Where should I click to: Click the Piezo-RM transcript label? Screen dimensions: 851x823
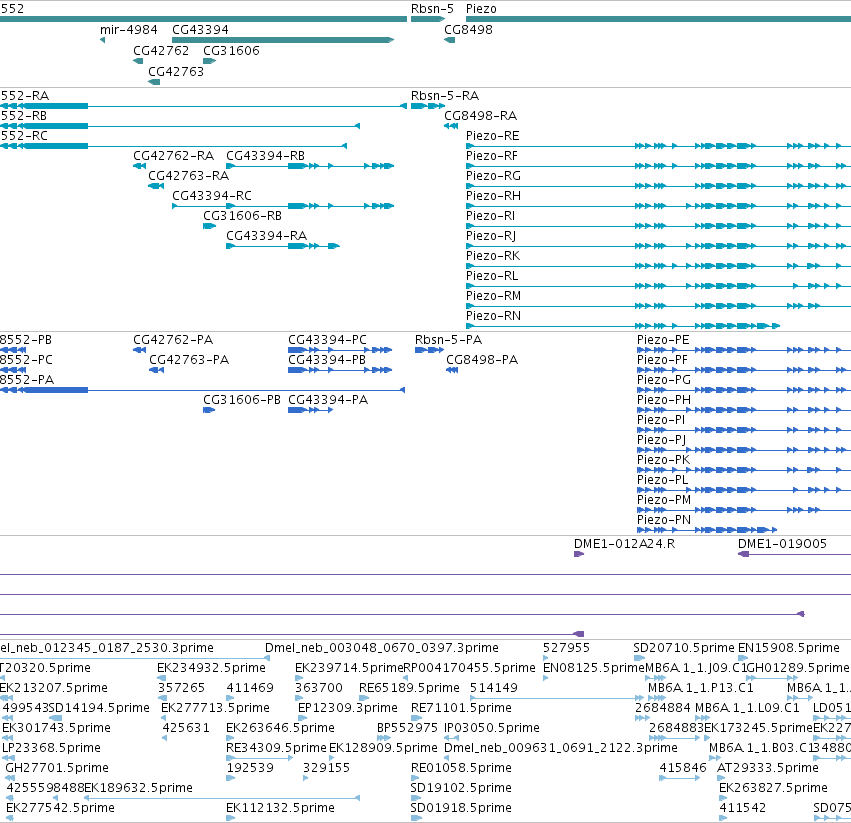(x=493, y=296)
